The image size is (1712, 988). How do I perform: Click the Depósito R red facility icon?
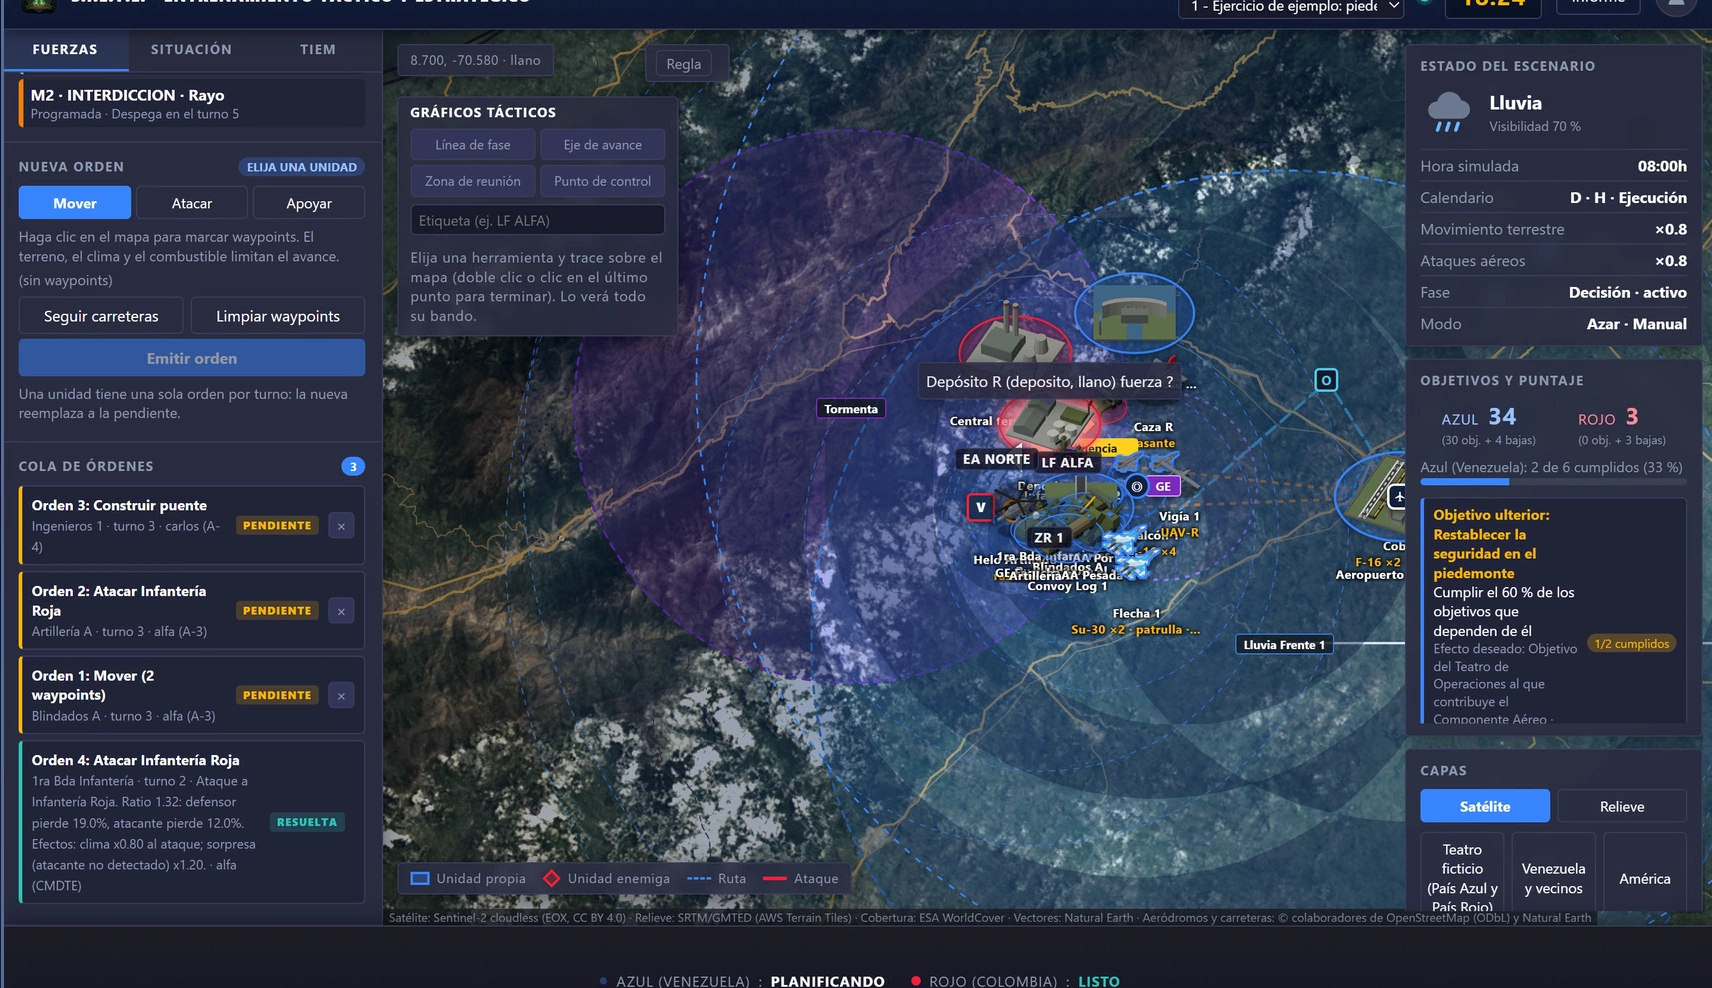pyautogui.click(x=1050, y=424)
